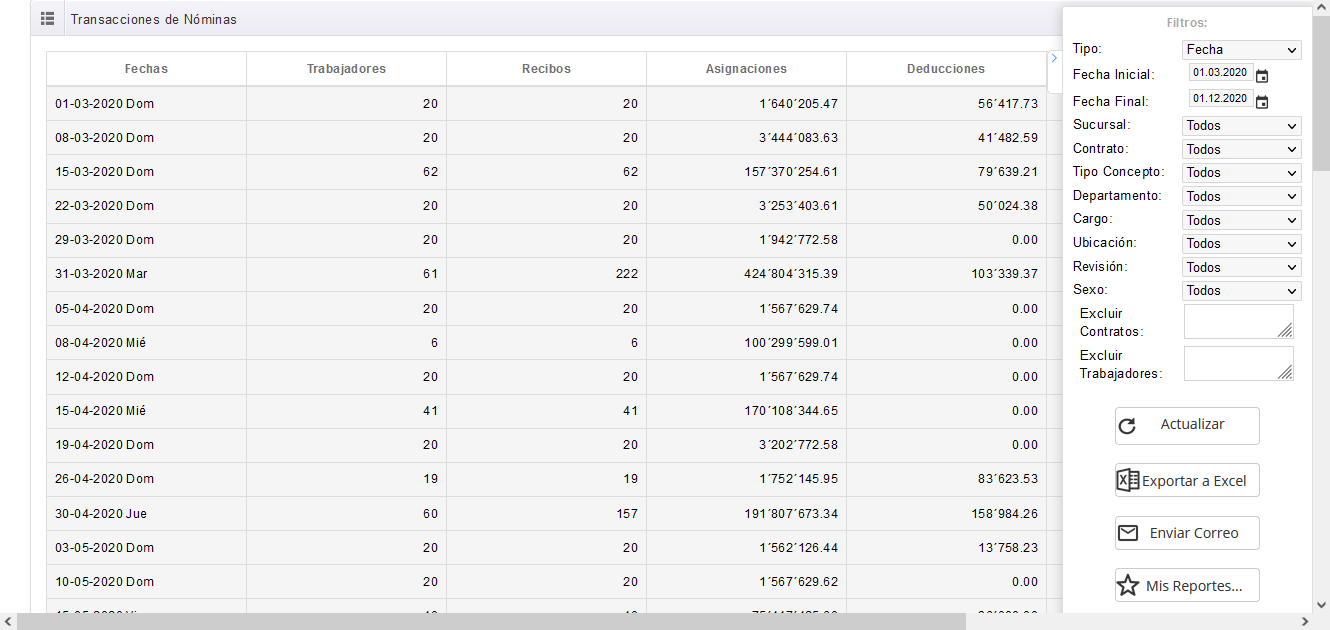Open the Departamento dropdown
1330x630 pixels.
pyautogui.click(x=1241, y=197)
